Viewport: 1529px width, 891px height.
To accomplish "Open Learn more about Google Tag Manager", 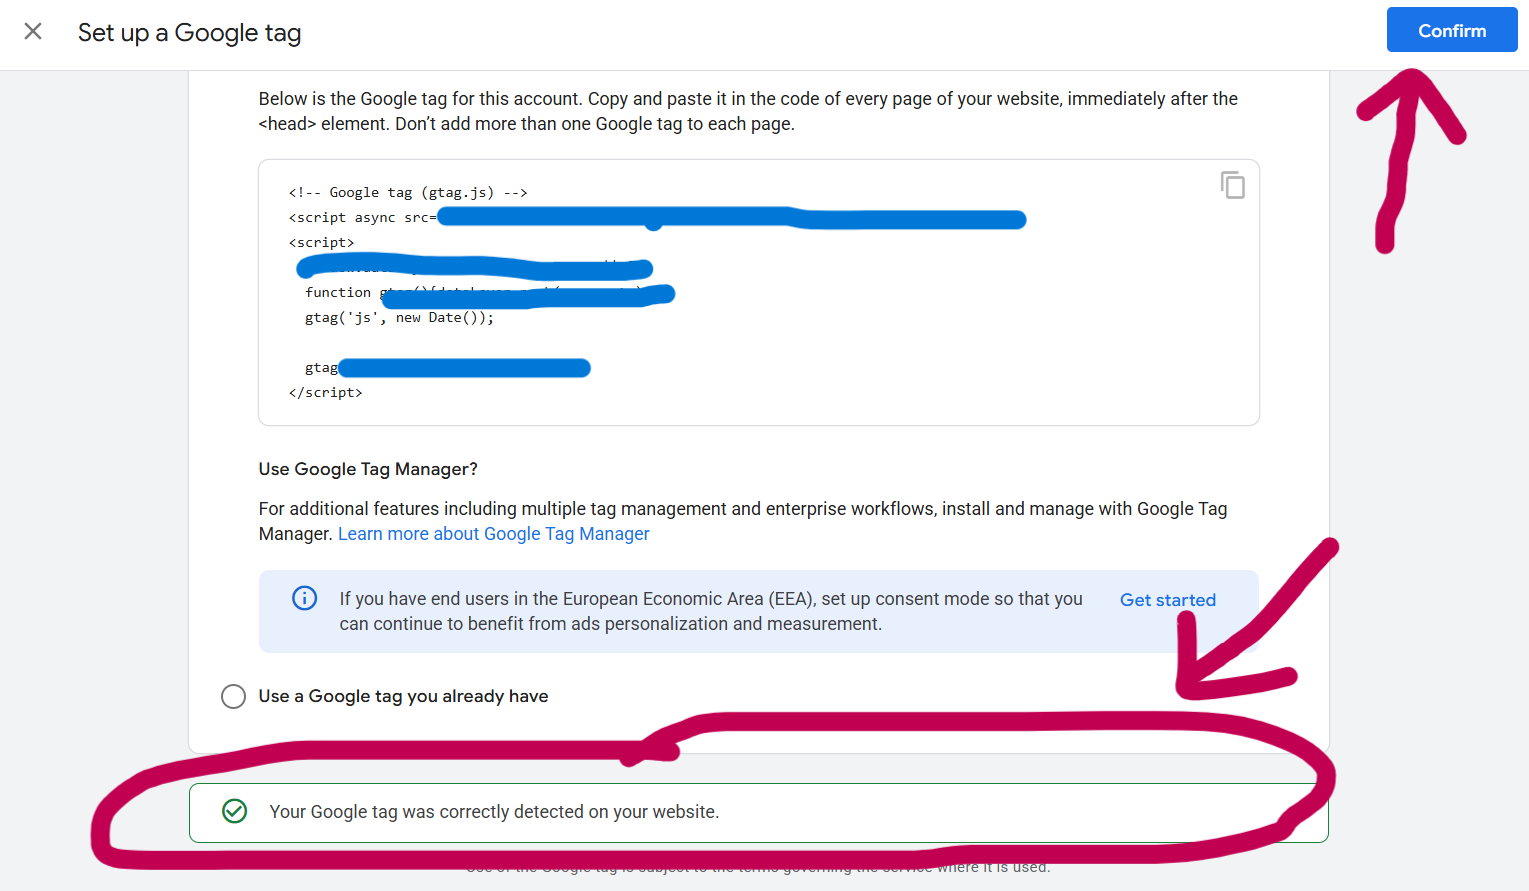I will [x=493, y=534].
